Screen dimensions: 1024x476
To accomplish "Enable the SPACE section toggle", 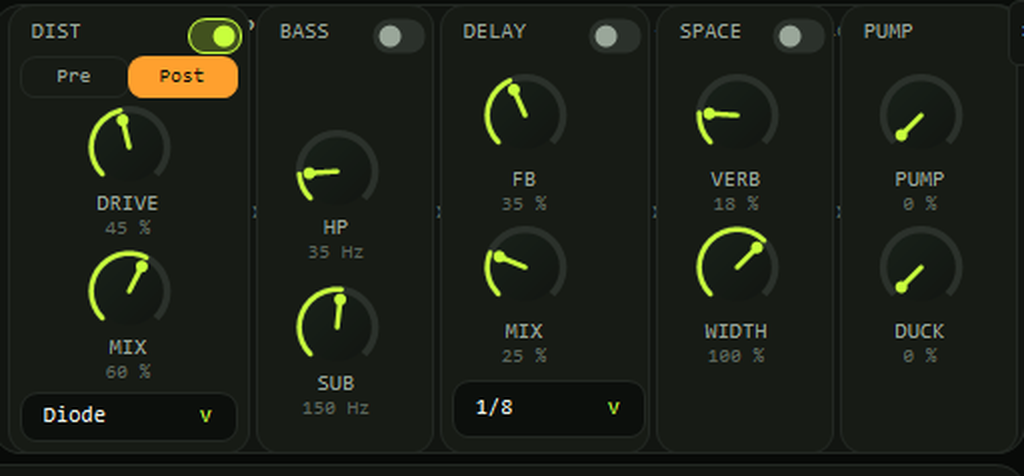I will pyautogui.click(x=799, y=36).
